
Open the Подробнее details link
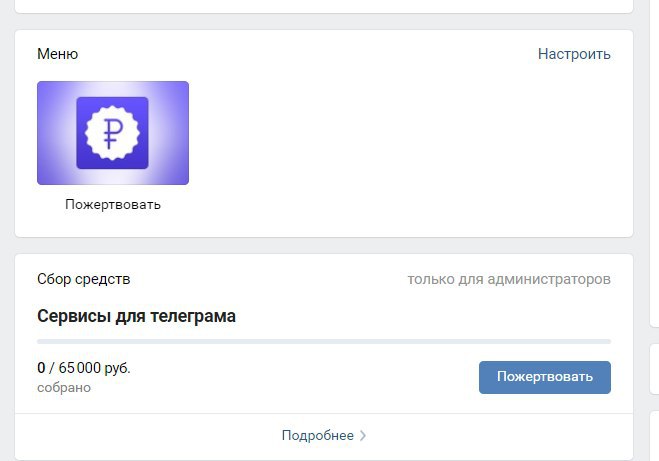tap(318, 435)
